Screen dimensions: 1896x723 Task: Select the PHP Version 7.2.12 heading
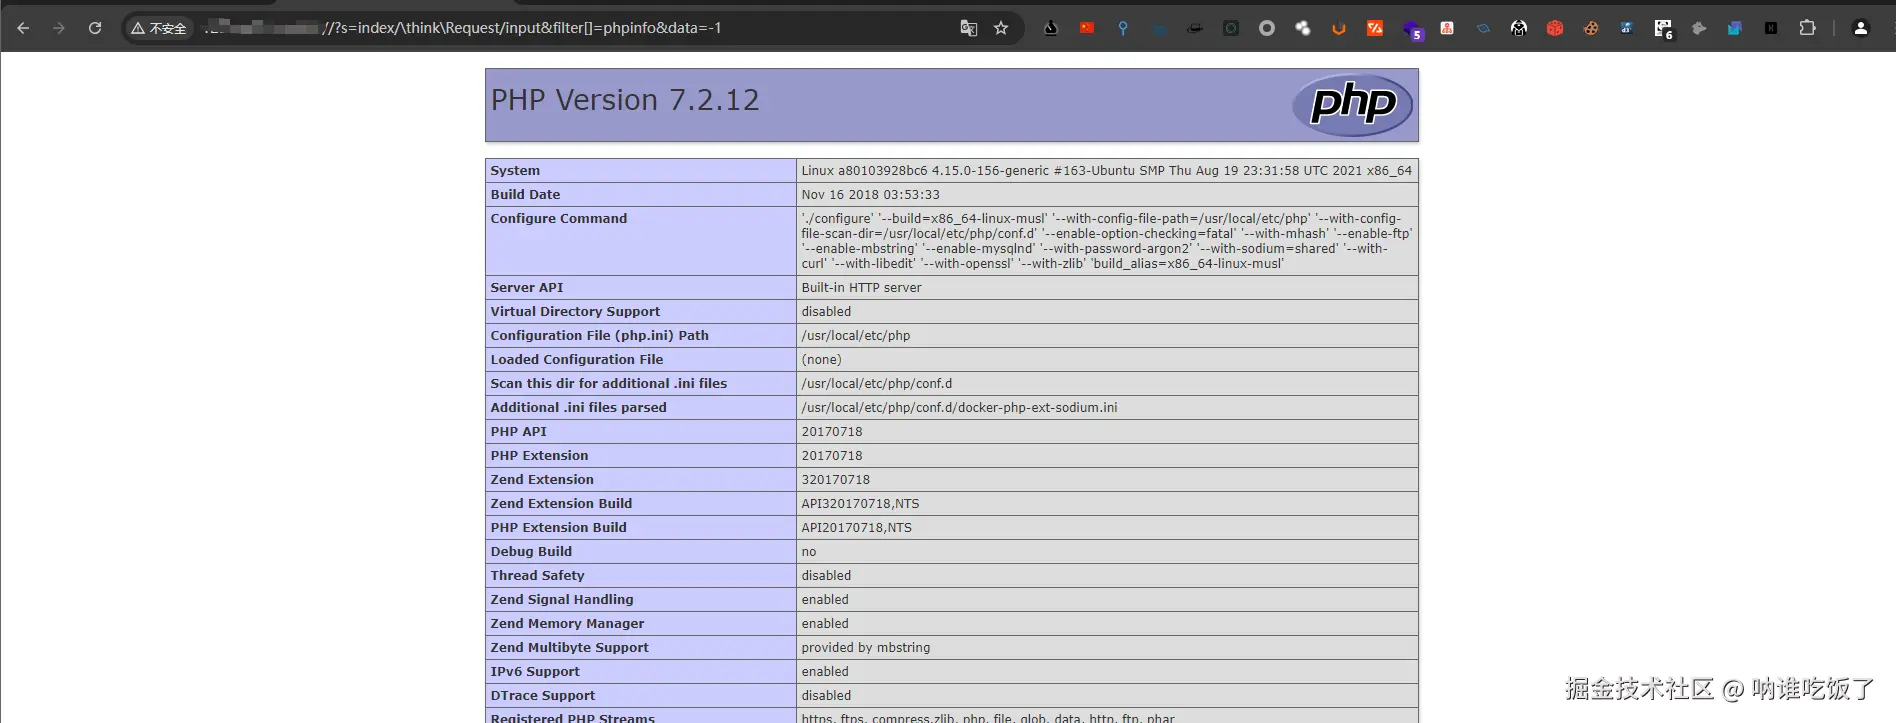click(x=625, y=100)
